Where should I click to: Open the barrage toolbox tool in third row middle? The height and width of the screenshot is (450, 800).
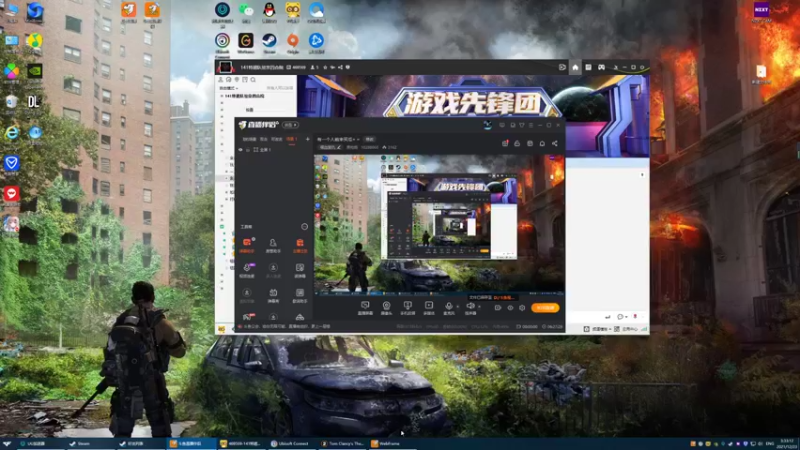pyautogui.click(x=273, y=294)
